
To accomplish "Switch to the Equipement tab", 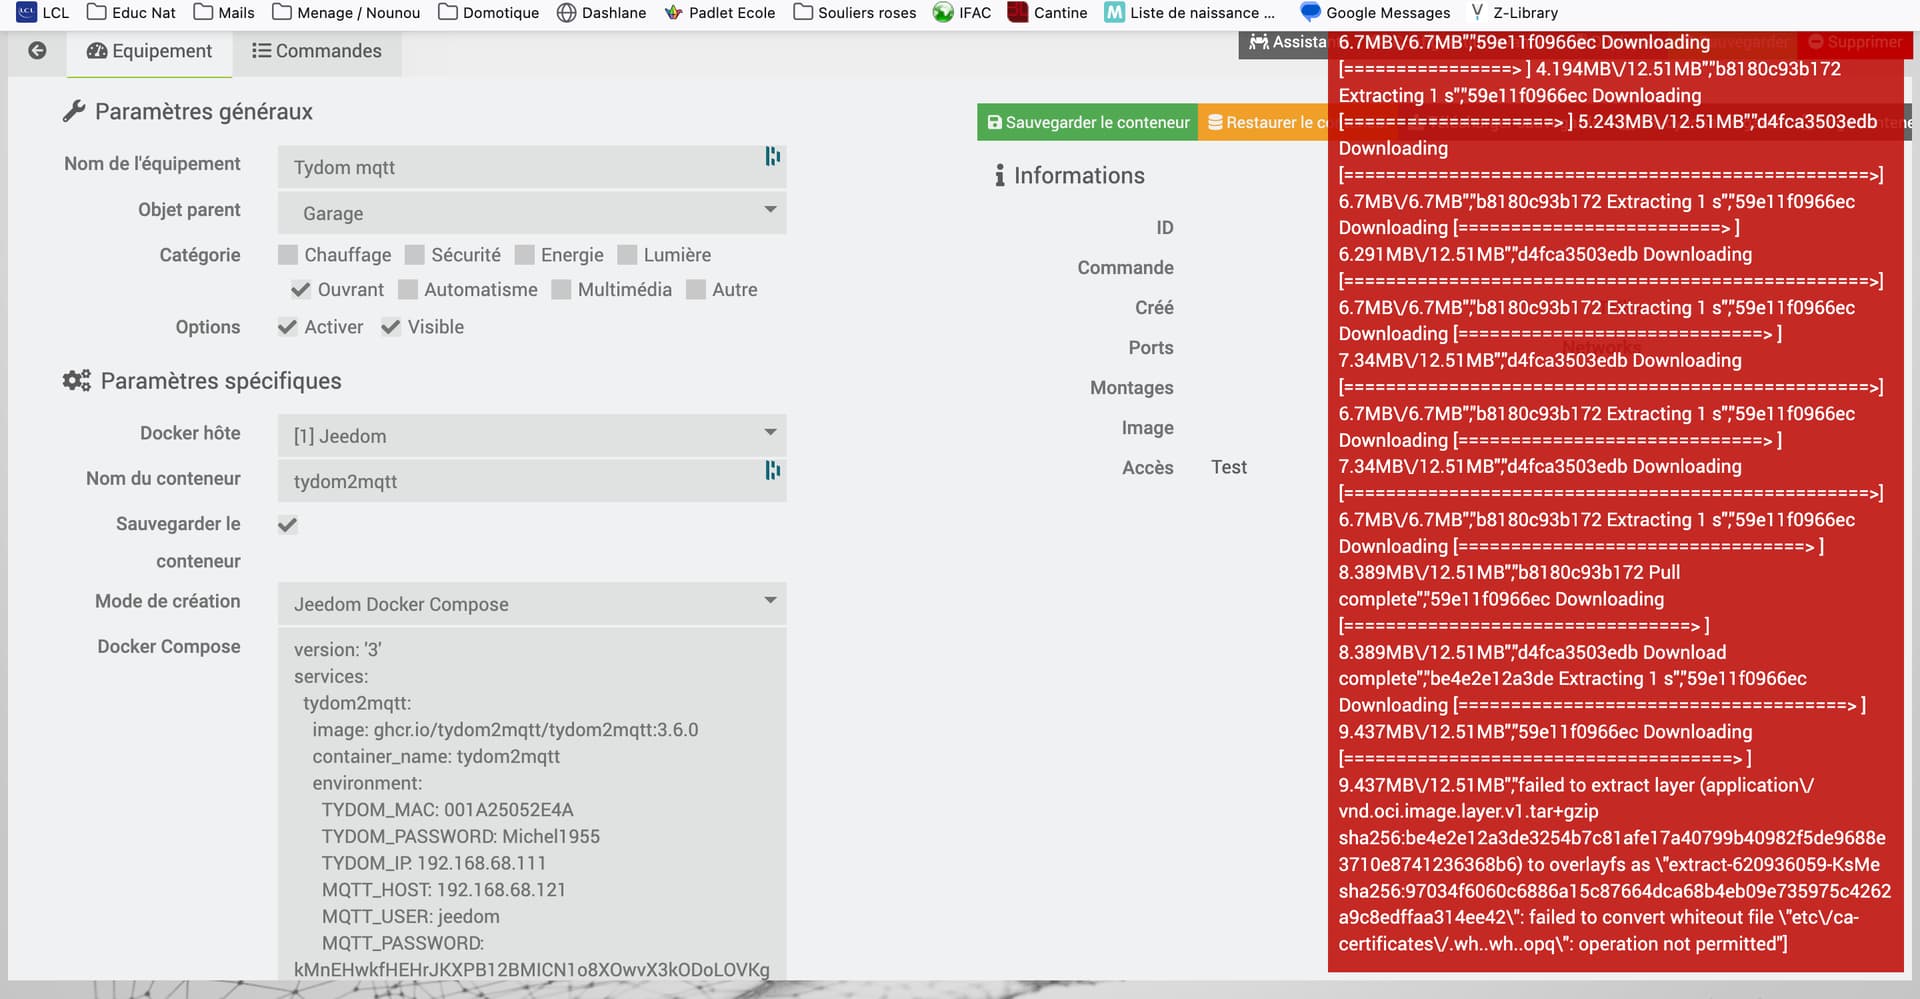I will (x=150, y=51).
